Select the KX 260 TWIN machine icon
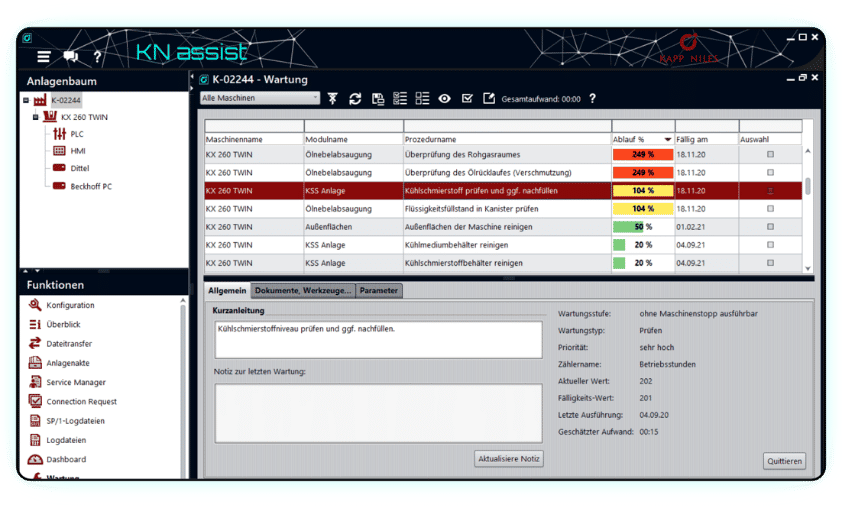Screen dimensions: 842x508 point(50,117)
